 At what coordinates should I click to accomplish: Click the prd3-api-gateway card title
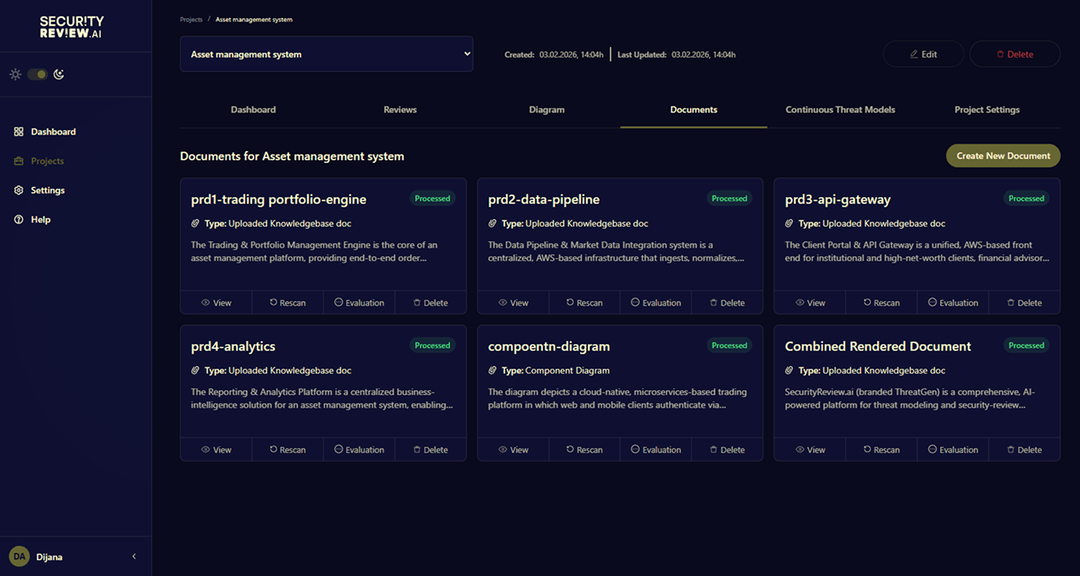[x=838, y=200]
